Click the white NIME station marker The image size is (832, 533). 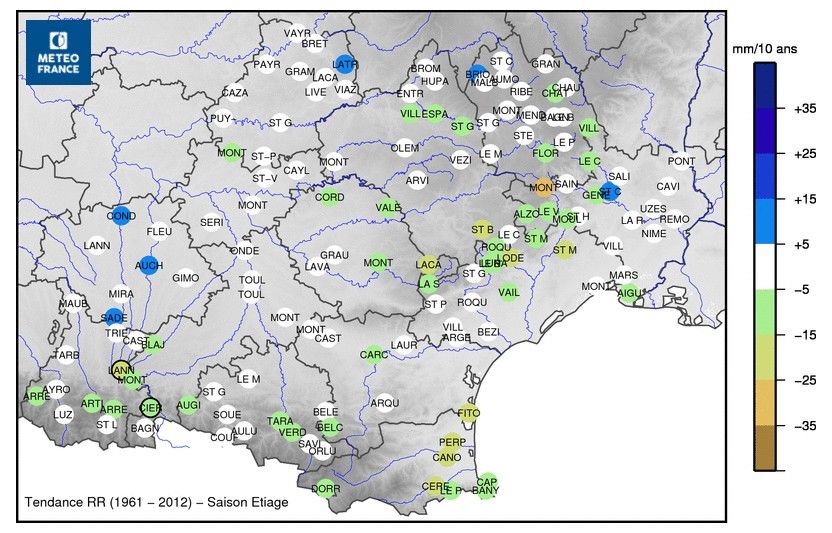[x=653, y=234]
